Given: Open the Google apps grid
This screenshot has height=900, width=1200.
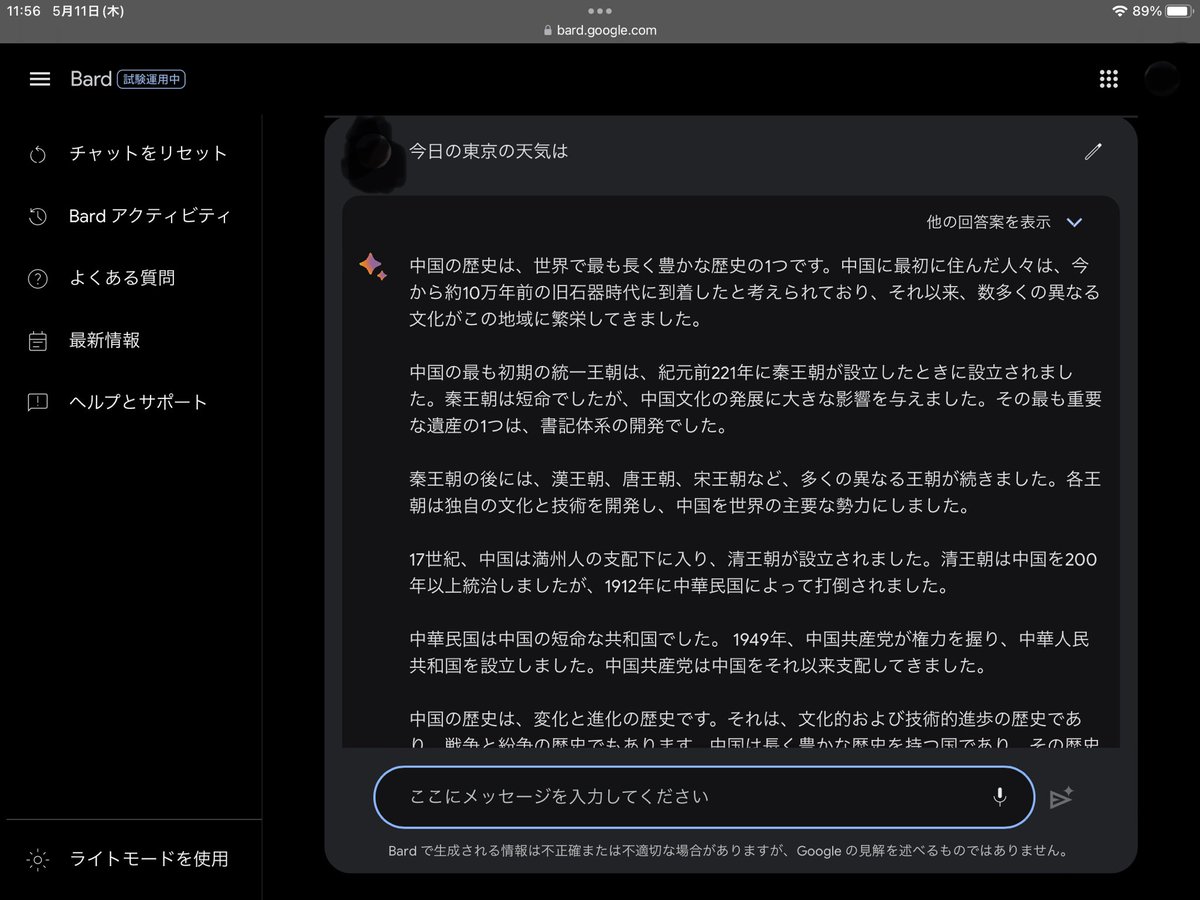Looking at the screenshot, I should point(1108,79).
